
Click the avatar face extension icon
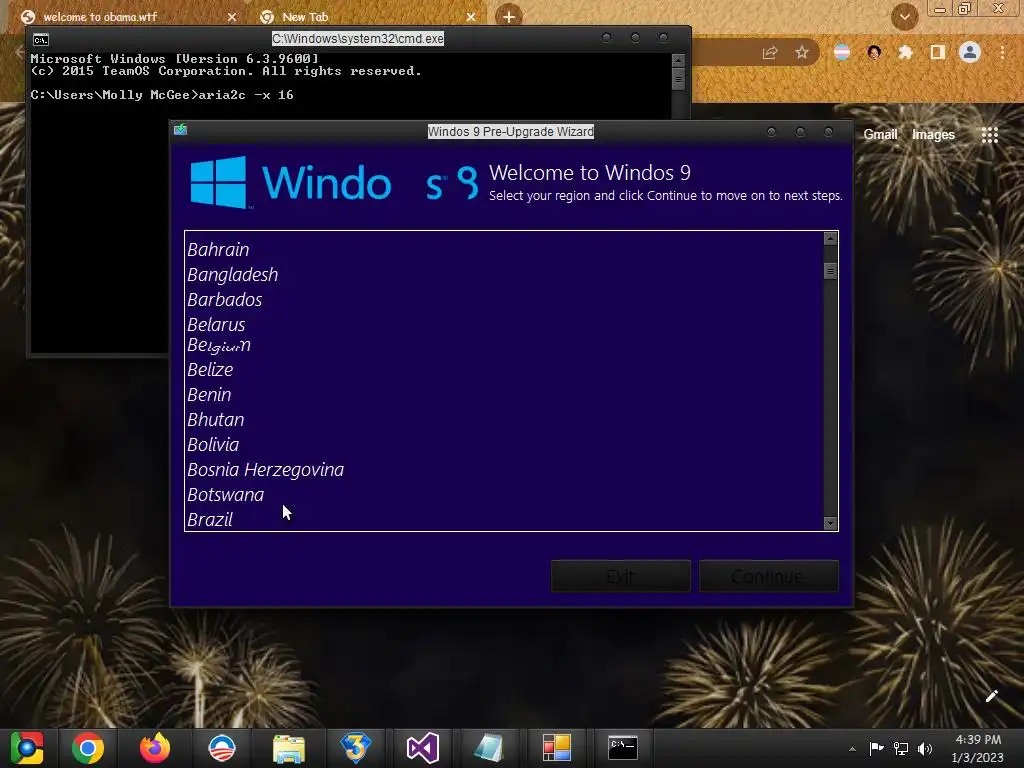point(874,52)
